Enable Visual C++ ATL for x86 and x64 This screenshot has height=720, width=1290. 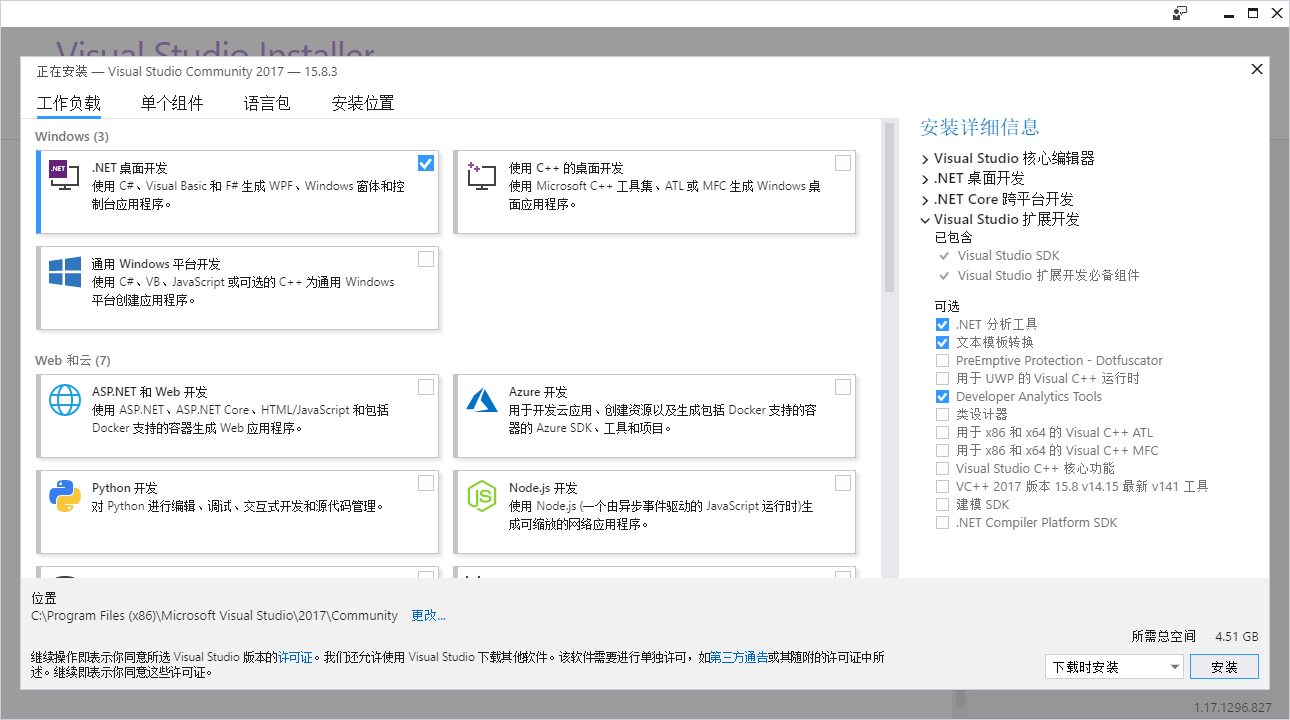click(942, 433)
